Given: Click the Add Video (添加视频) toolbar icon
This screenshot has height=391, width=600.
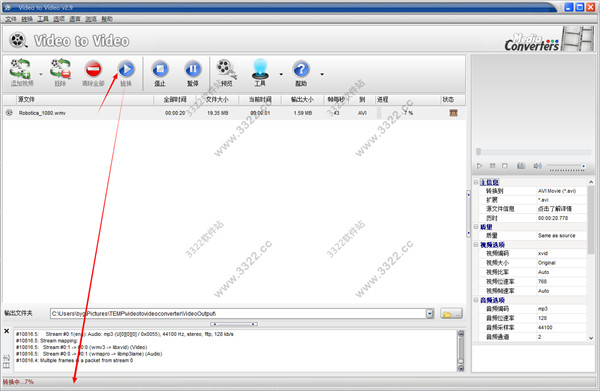Looking at the screenshot, I should pos(21,70).
